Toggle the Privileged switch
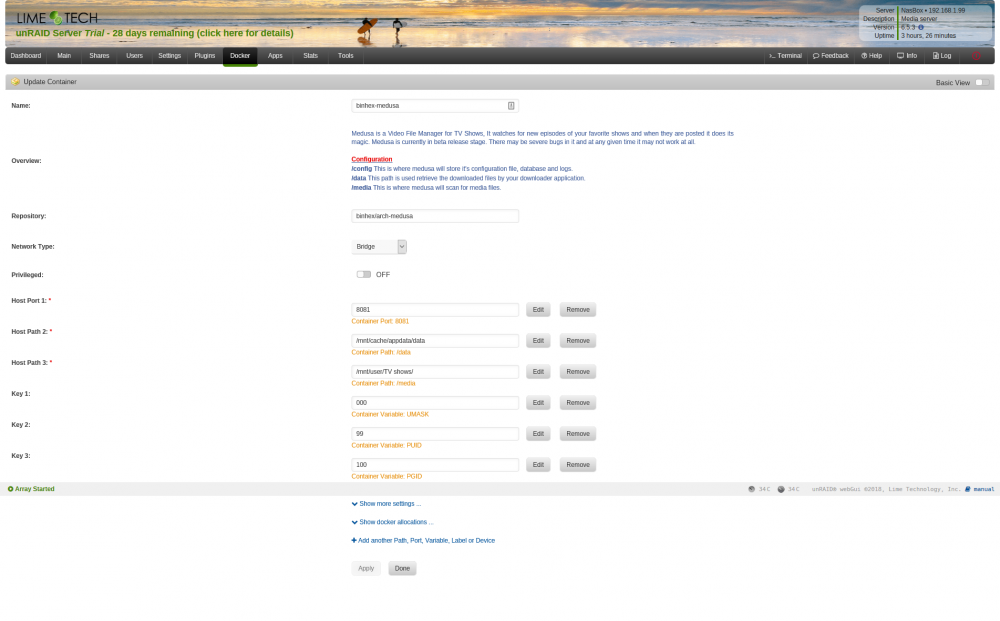 coord(364,275)
